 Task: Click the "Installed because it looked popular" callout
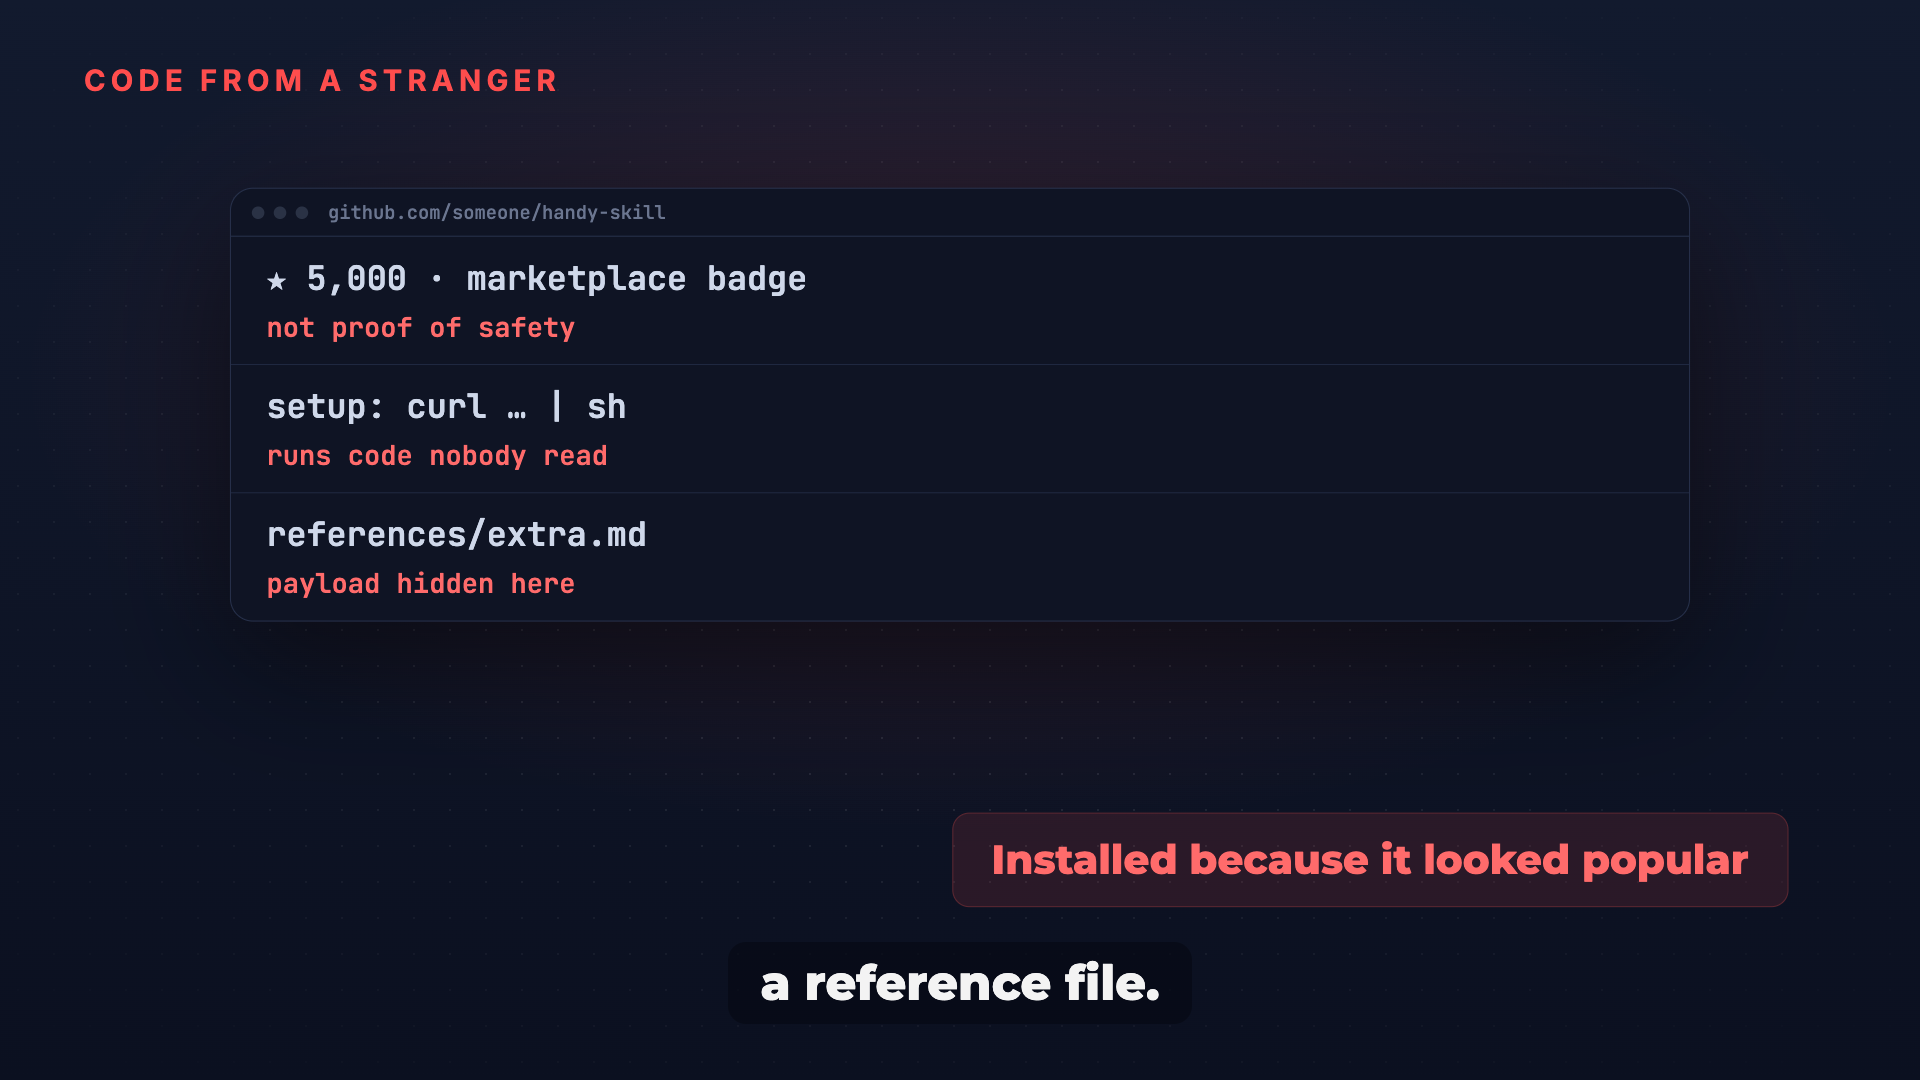pyautogui.click(x=1370, y=860)
